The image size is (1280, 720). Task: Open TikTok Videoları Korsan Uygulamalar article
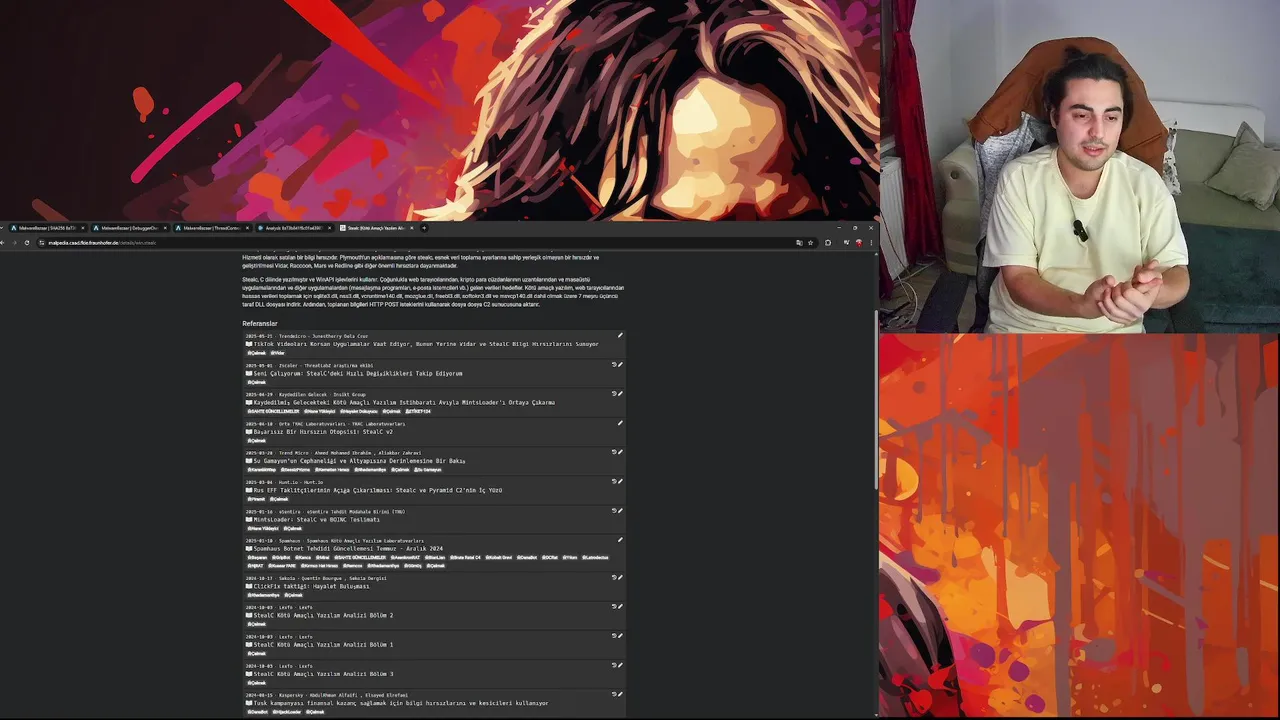[x=426, y=344]
